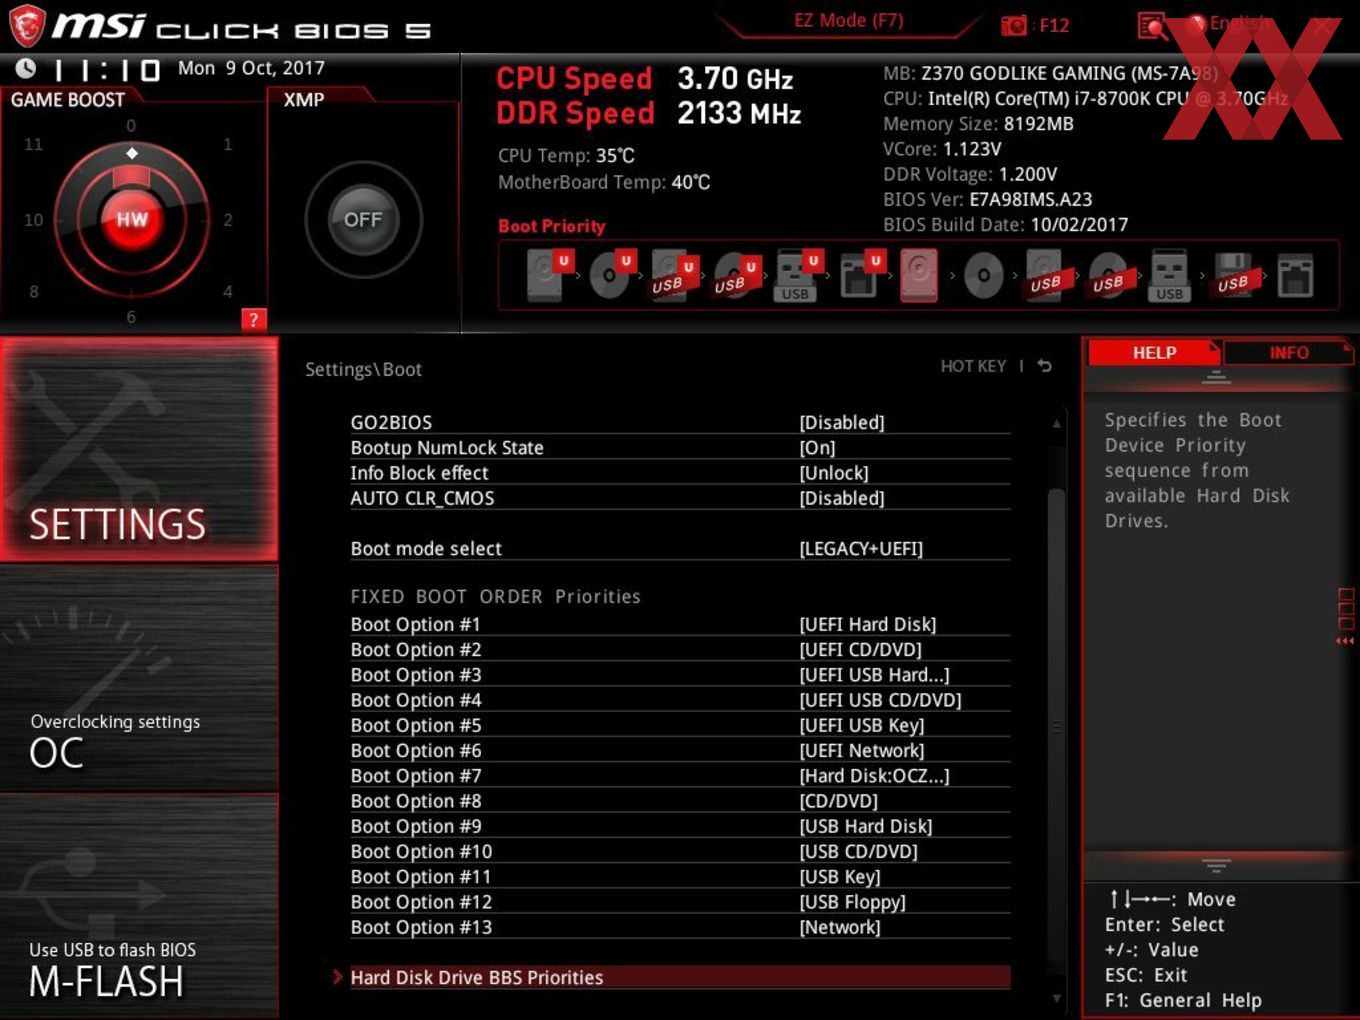Click the back arrow next to HOT KEY
The height and width of the screenshot is (1020, 1360).
[1044, 366]
